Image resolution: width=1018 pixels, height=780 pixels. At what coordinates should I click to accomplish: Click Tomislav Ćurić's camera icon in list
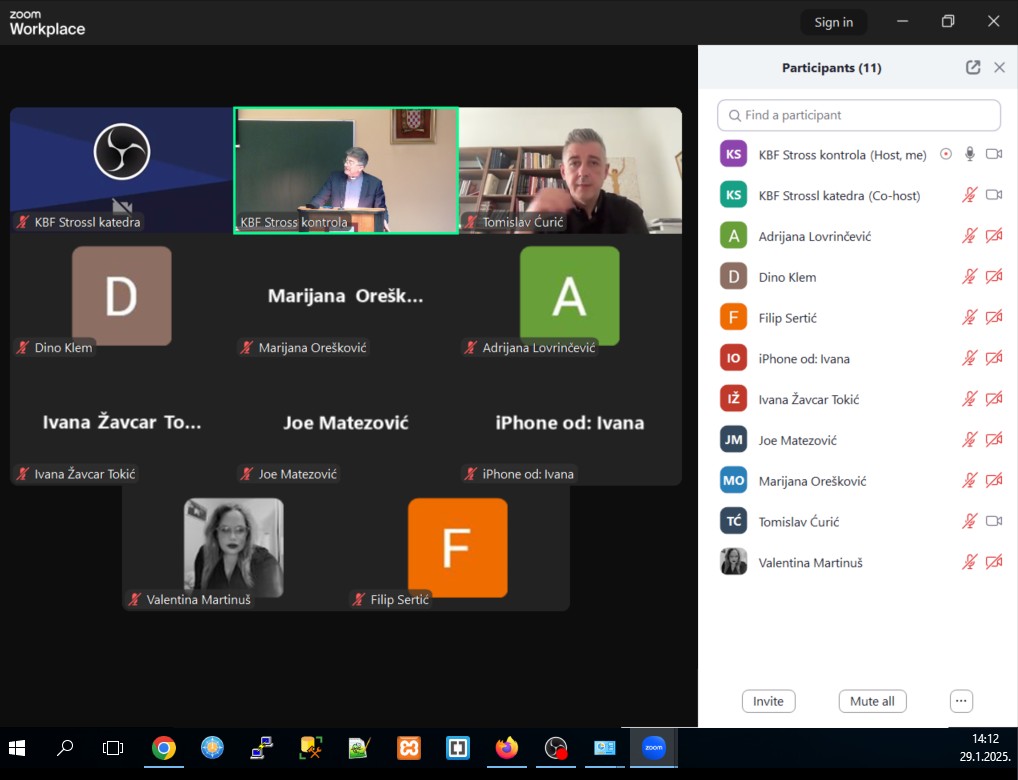pos(994,521)
